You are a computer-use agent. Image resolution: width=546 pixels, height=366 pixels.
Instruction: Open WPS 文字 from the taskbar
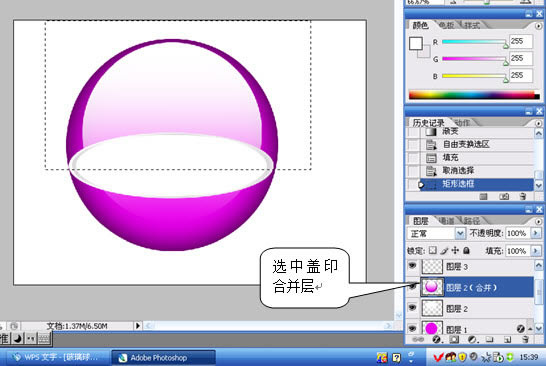click(56, 357)
